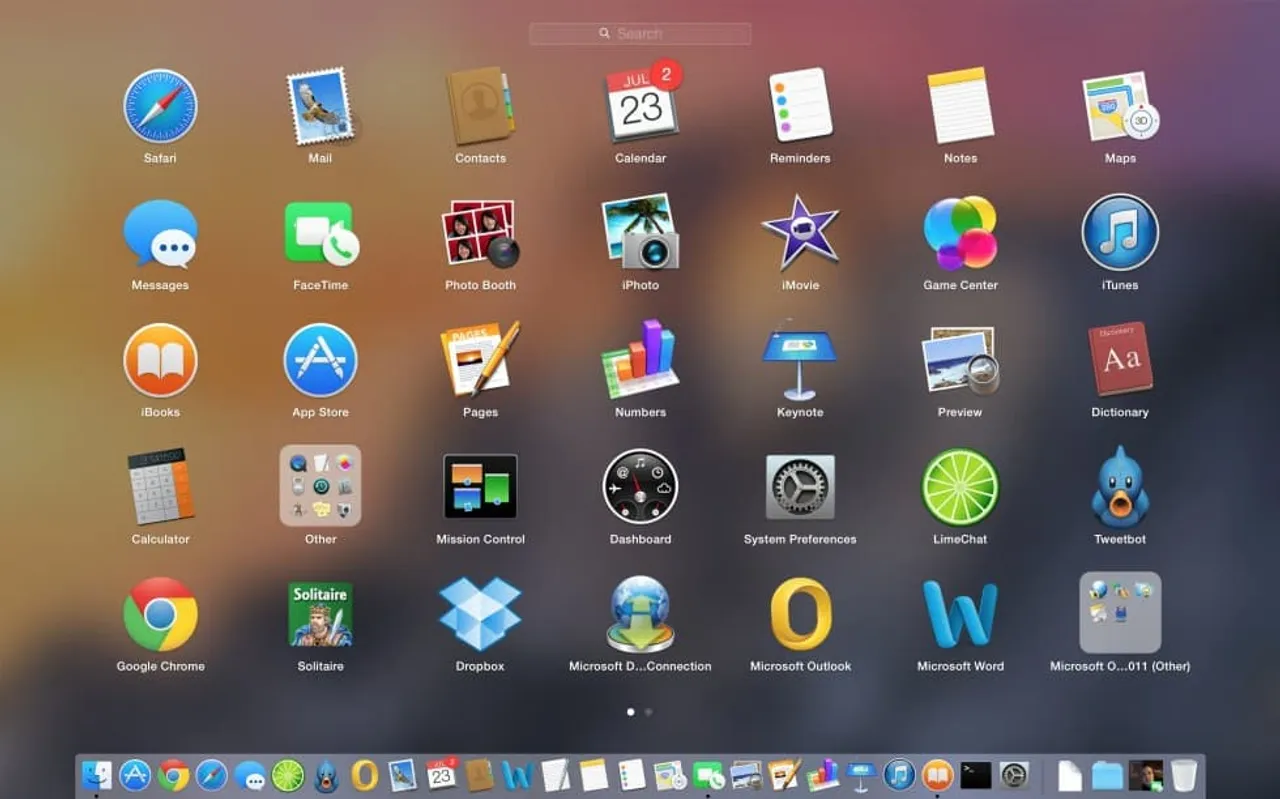
Task: Open Mail from the Launchpad grid
Action: [320, 106]
